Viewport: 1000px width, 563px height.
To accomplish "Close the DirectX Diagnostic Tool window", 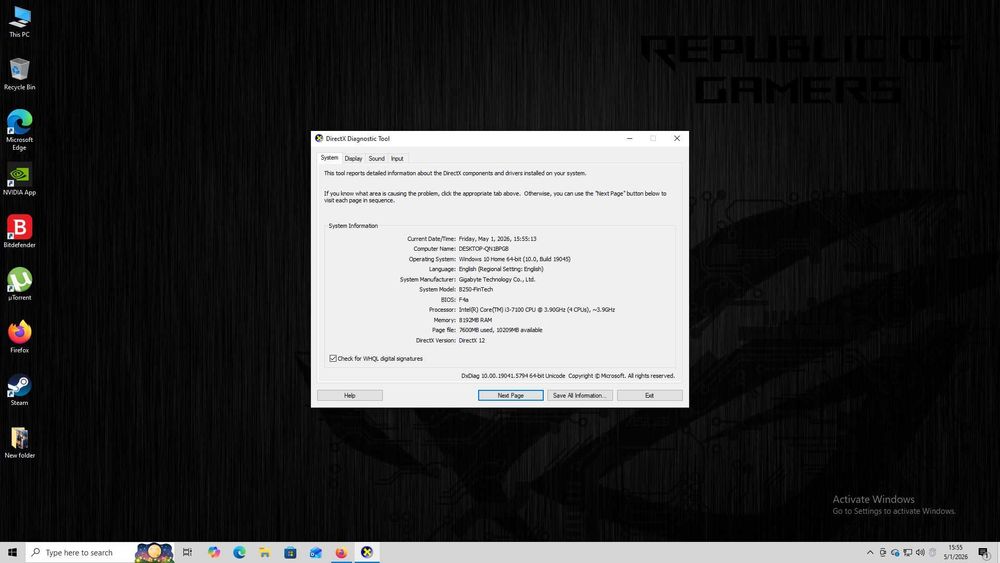I will [677, 138].
